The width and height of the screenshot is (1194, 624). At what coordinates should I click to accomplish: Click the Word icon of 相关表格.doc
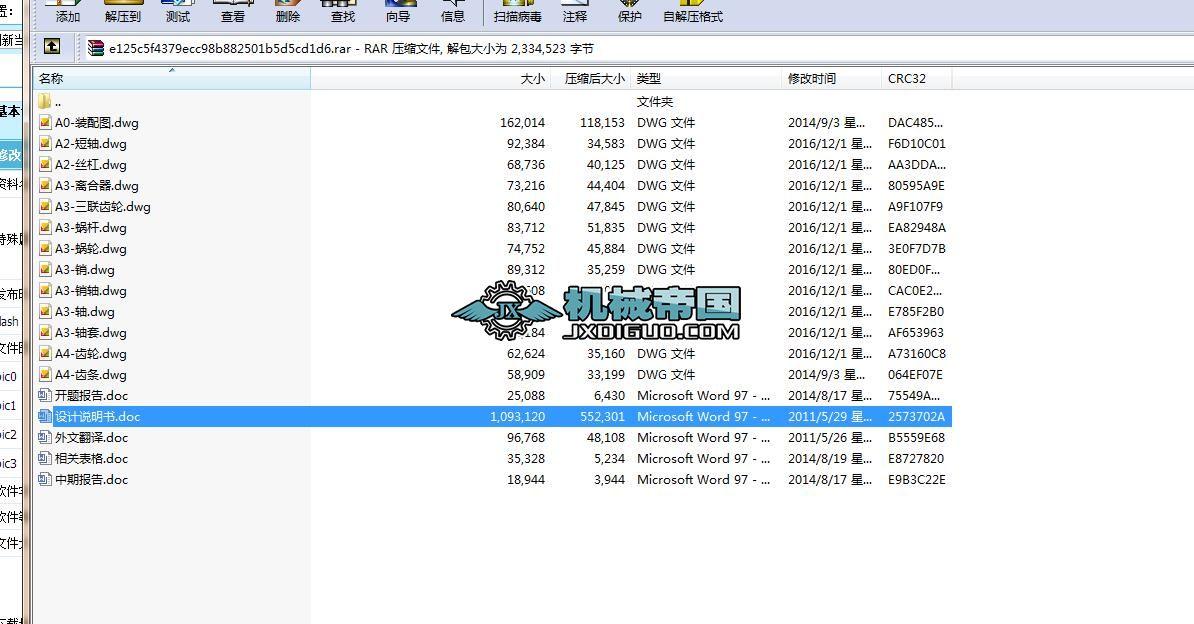pos(45,458)
